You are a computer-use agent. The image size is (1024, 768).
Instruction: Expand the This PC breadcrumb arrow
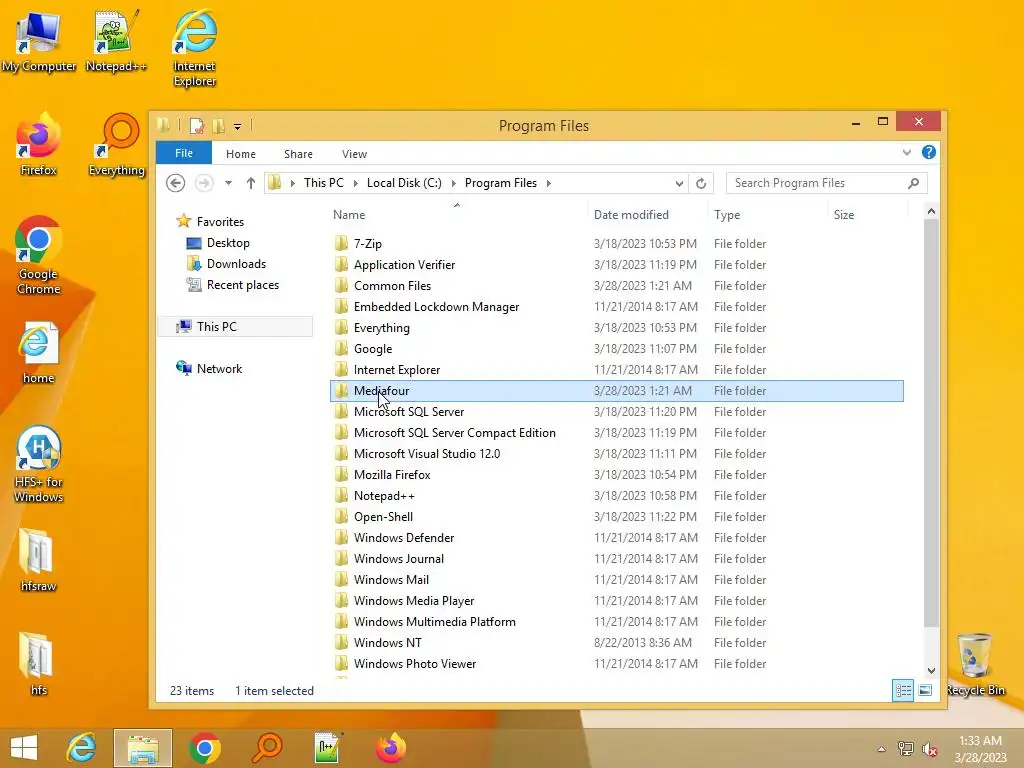point(355,184)
